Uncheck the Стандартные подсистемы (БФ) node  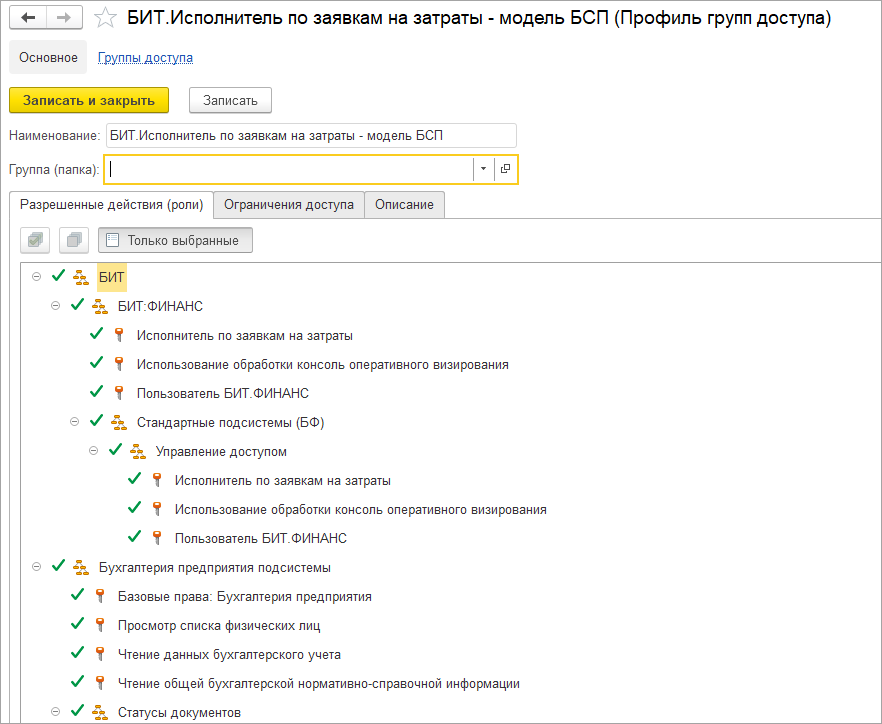point(97,421)
